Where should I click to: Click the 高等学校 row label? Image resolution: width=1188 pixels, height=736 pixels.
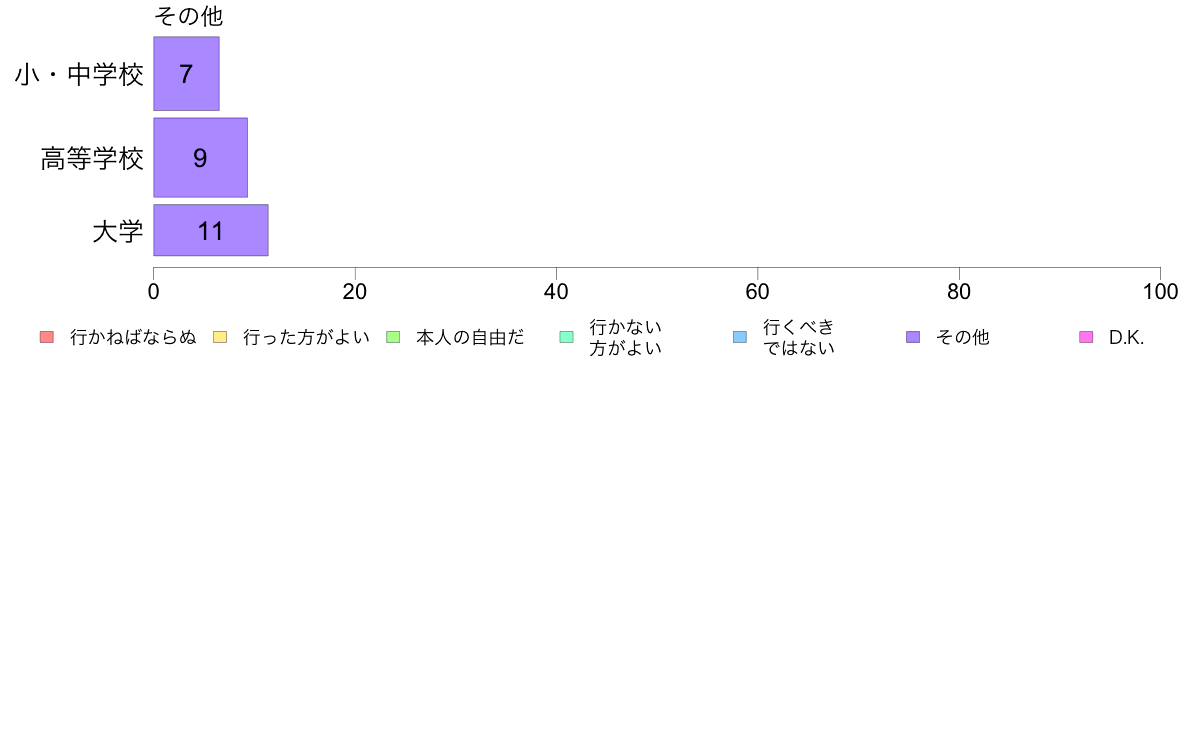point(92,158)
